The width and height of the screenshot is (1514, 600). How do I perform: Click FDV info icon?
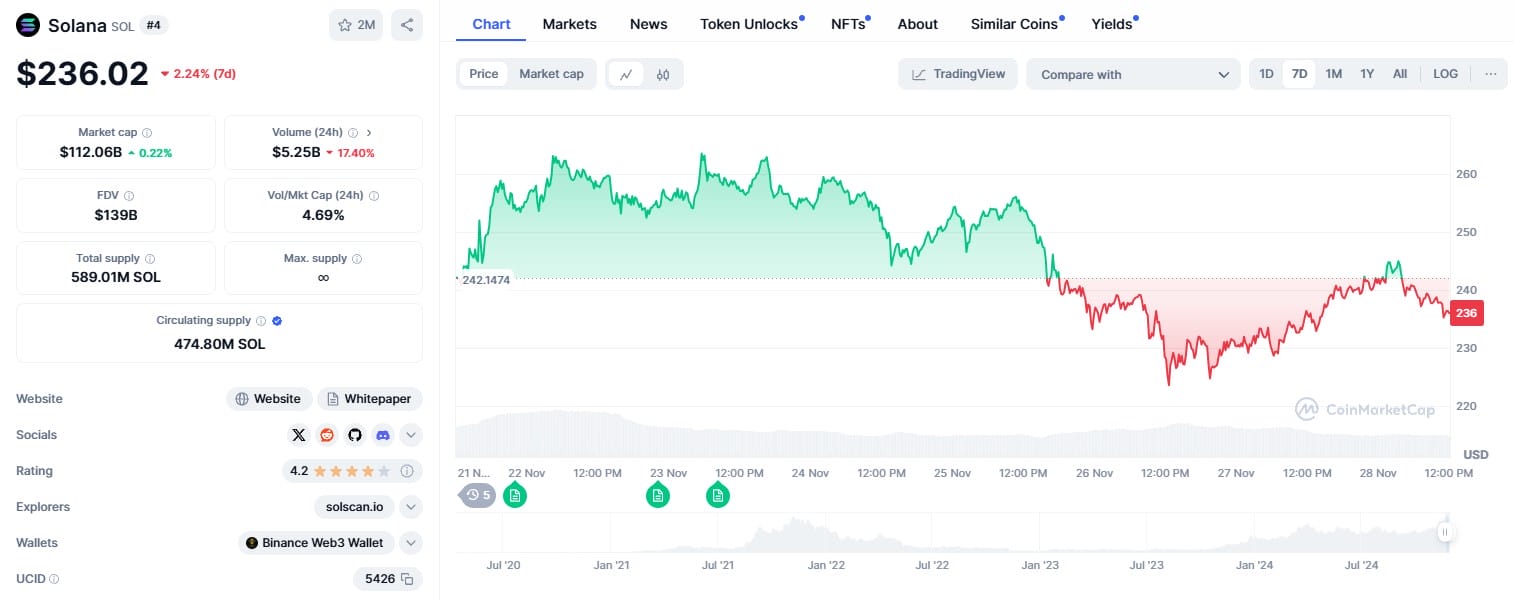point(129,196)
